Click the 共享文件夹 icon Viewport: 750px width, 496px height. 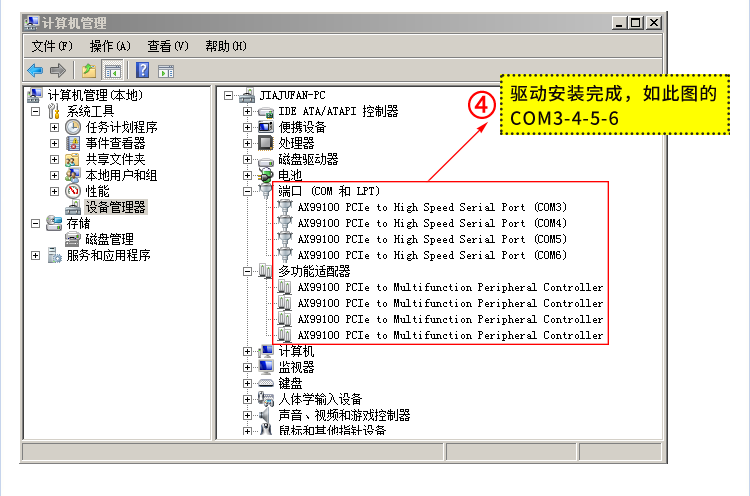tap(72, 159)
